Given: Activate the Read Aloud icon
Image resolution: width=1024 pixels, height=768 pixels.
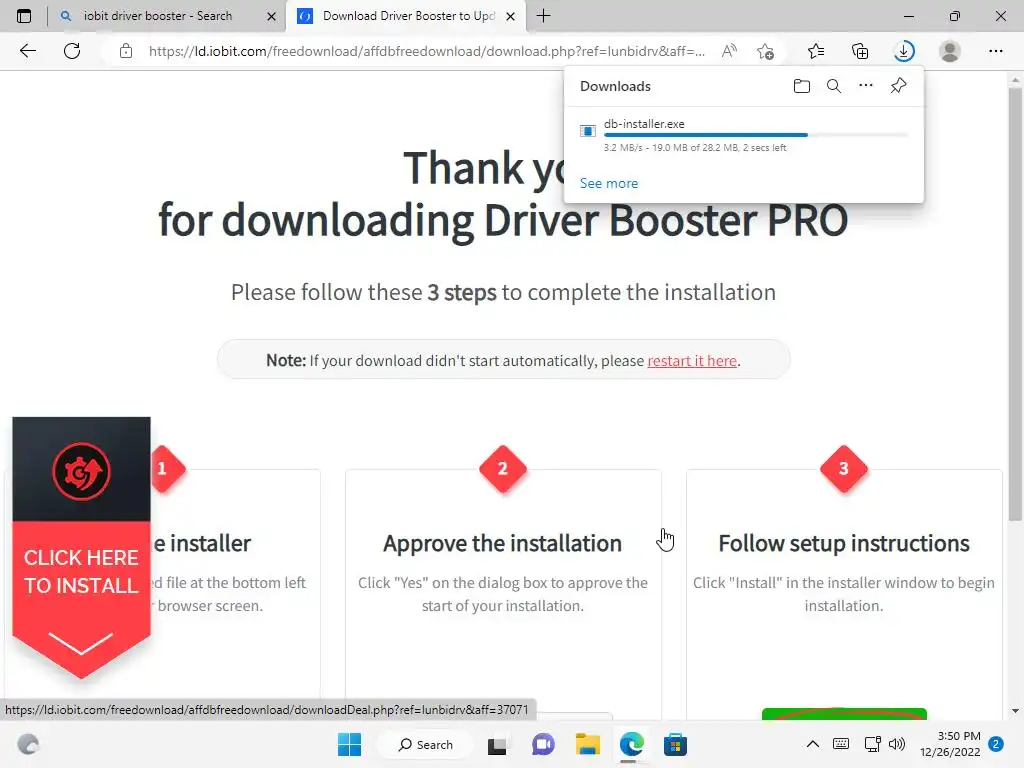Looking at the screenshot, I should [x=729, y=51].
